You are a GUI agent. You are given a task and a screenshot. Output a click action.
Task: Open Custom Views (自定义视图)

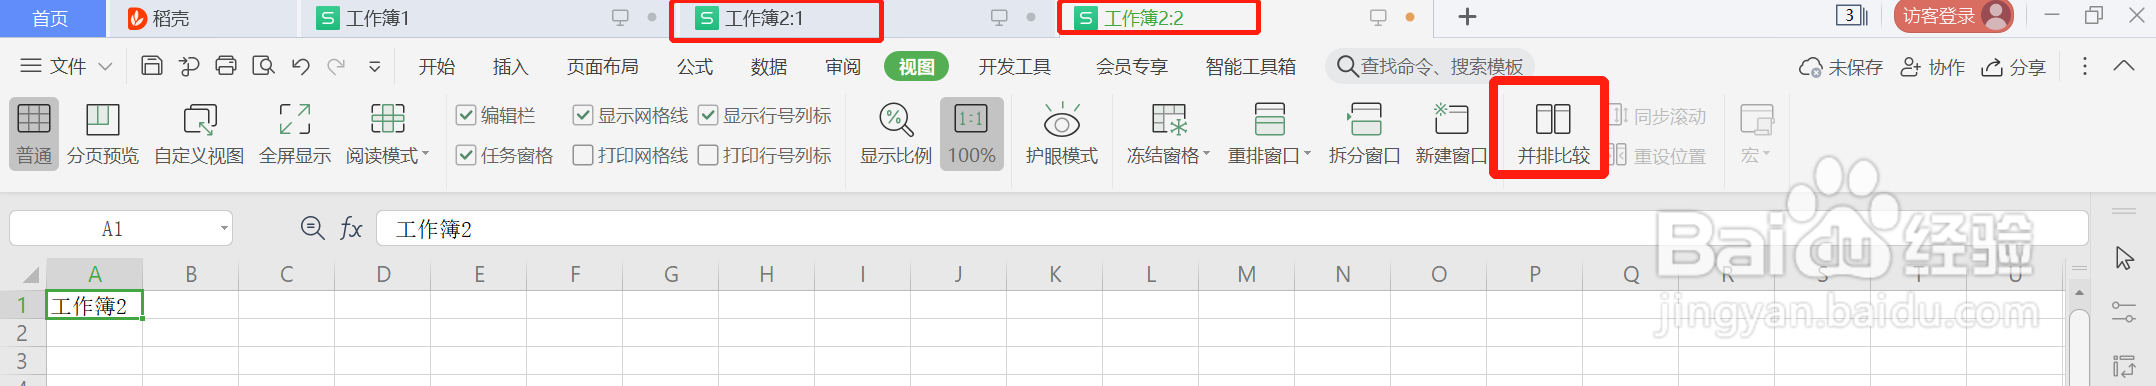[199, 134]
